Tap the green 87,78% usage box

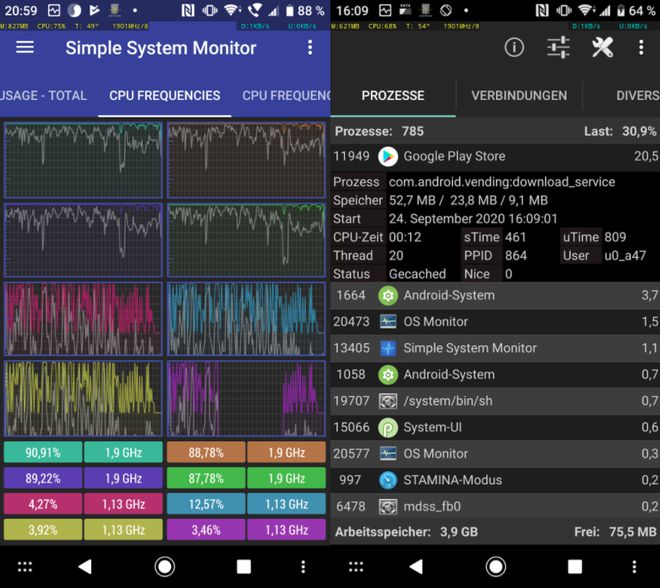pyautogui.click(x=206, y=479)
